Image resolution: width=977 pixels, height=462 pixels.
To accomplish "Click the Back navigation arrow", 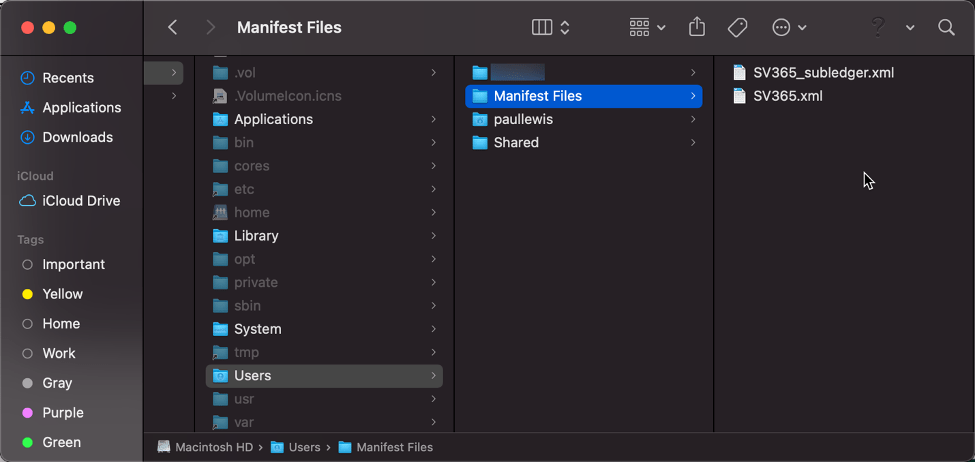I will coord(173,28).
